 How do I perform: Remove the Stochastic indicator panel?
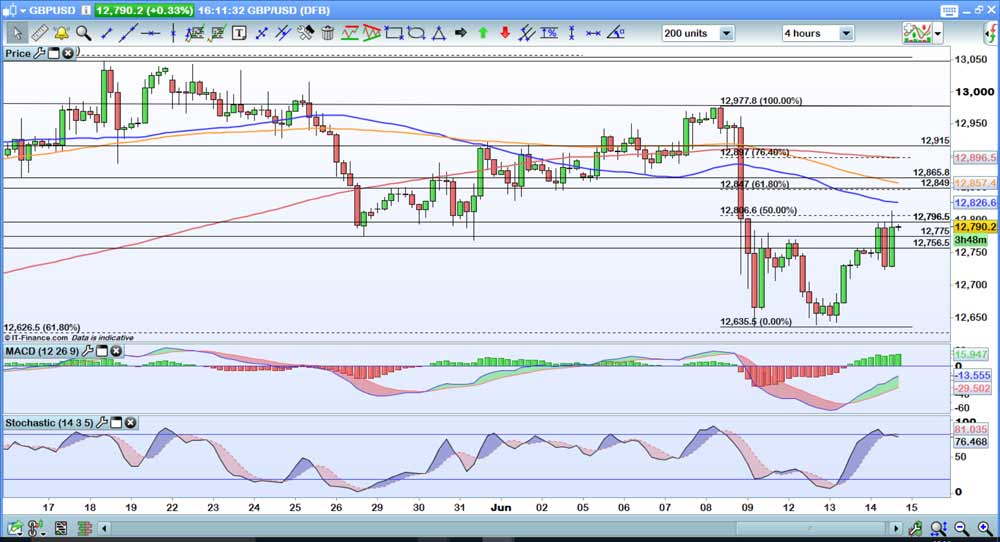(x=130, y=423)
